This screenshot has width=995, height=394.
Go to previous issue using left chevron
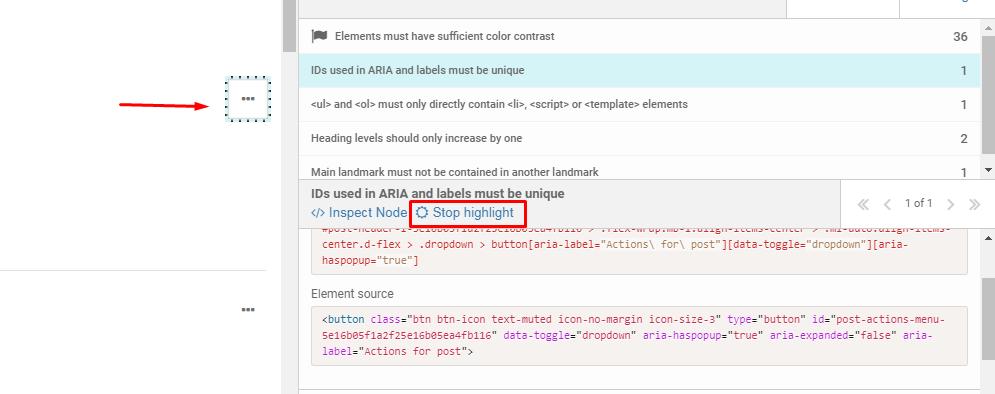887,204
